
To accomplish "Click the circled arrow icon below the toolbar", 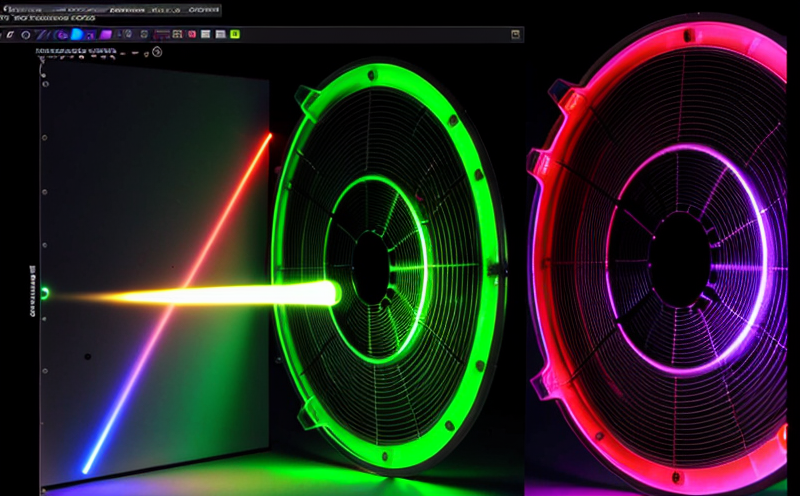I will click(157, 52).
